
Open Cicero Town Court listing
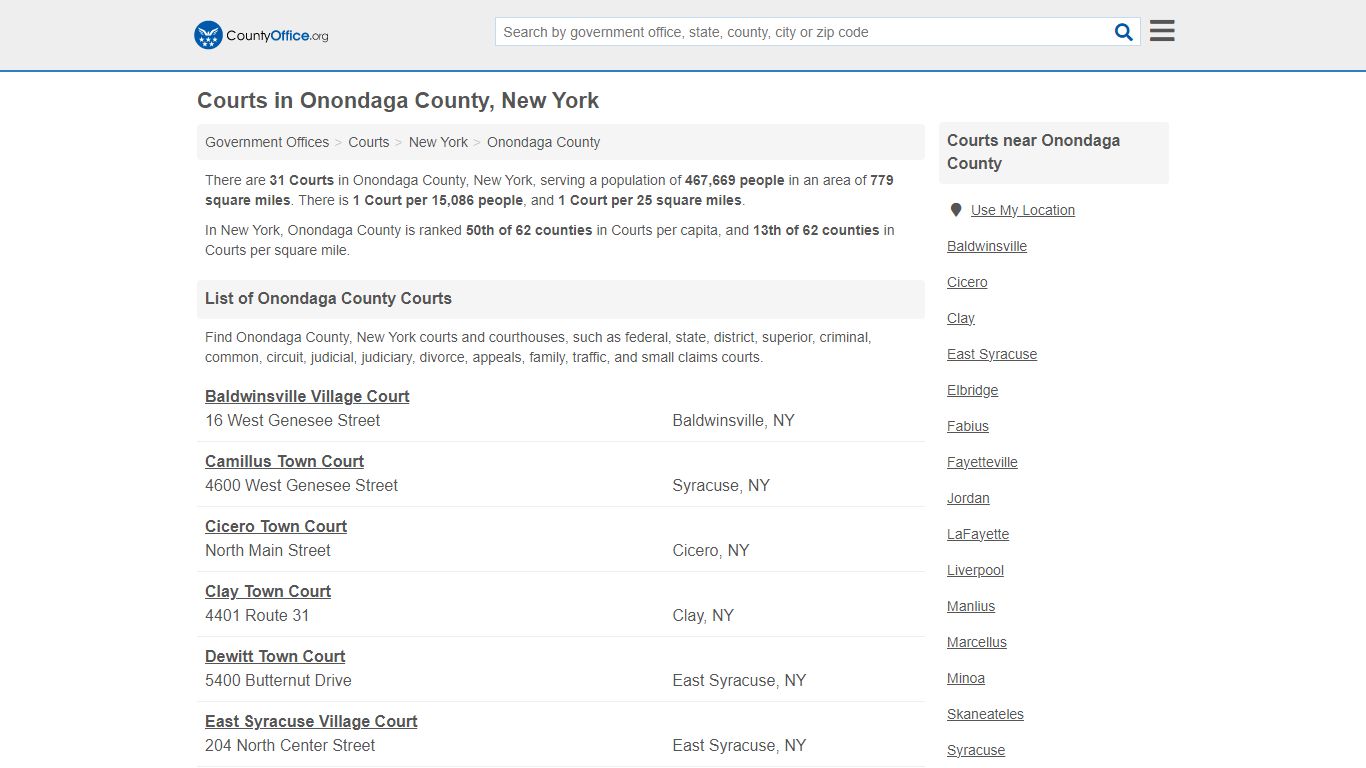tap(276, 526)
